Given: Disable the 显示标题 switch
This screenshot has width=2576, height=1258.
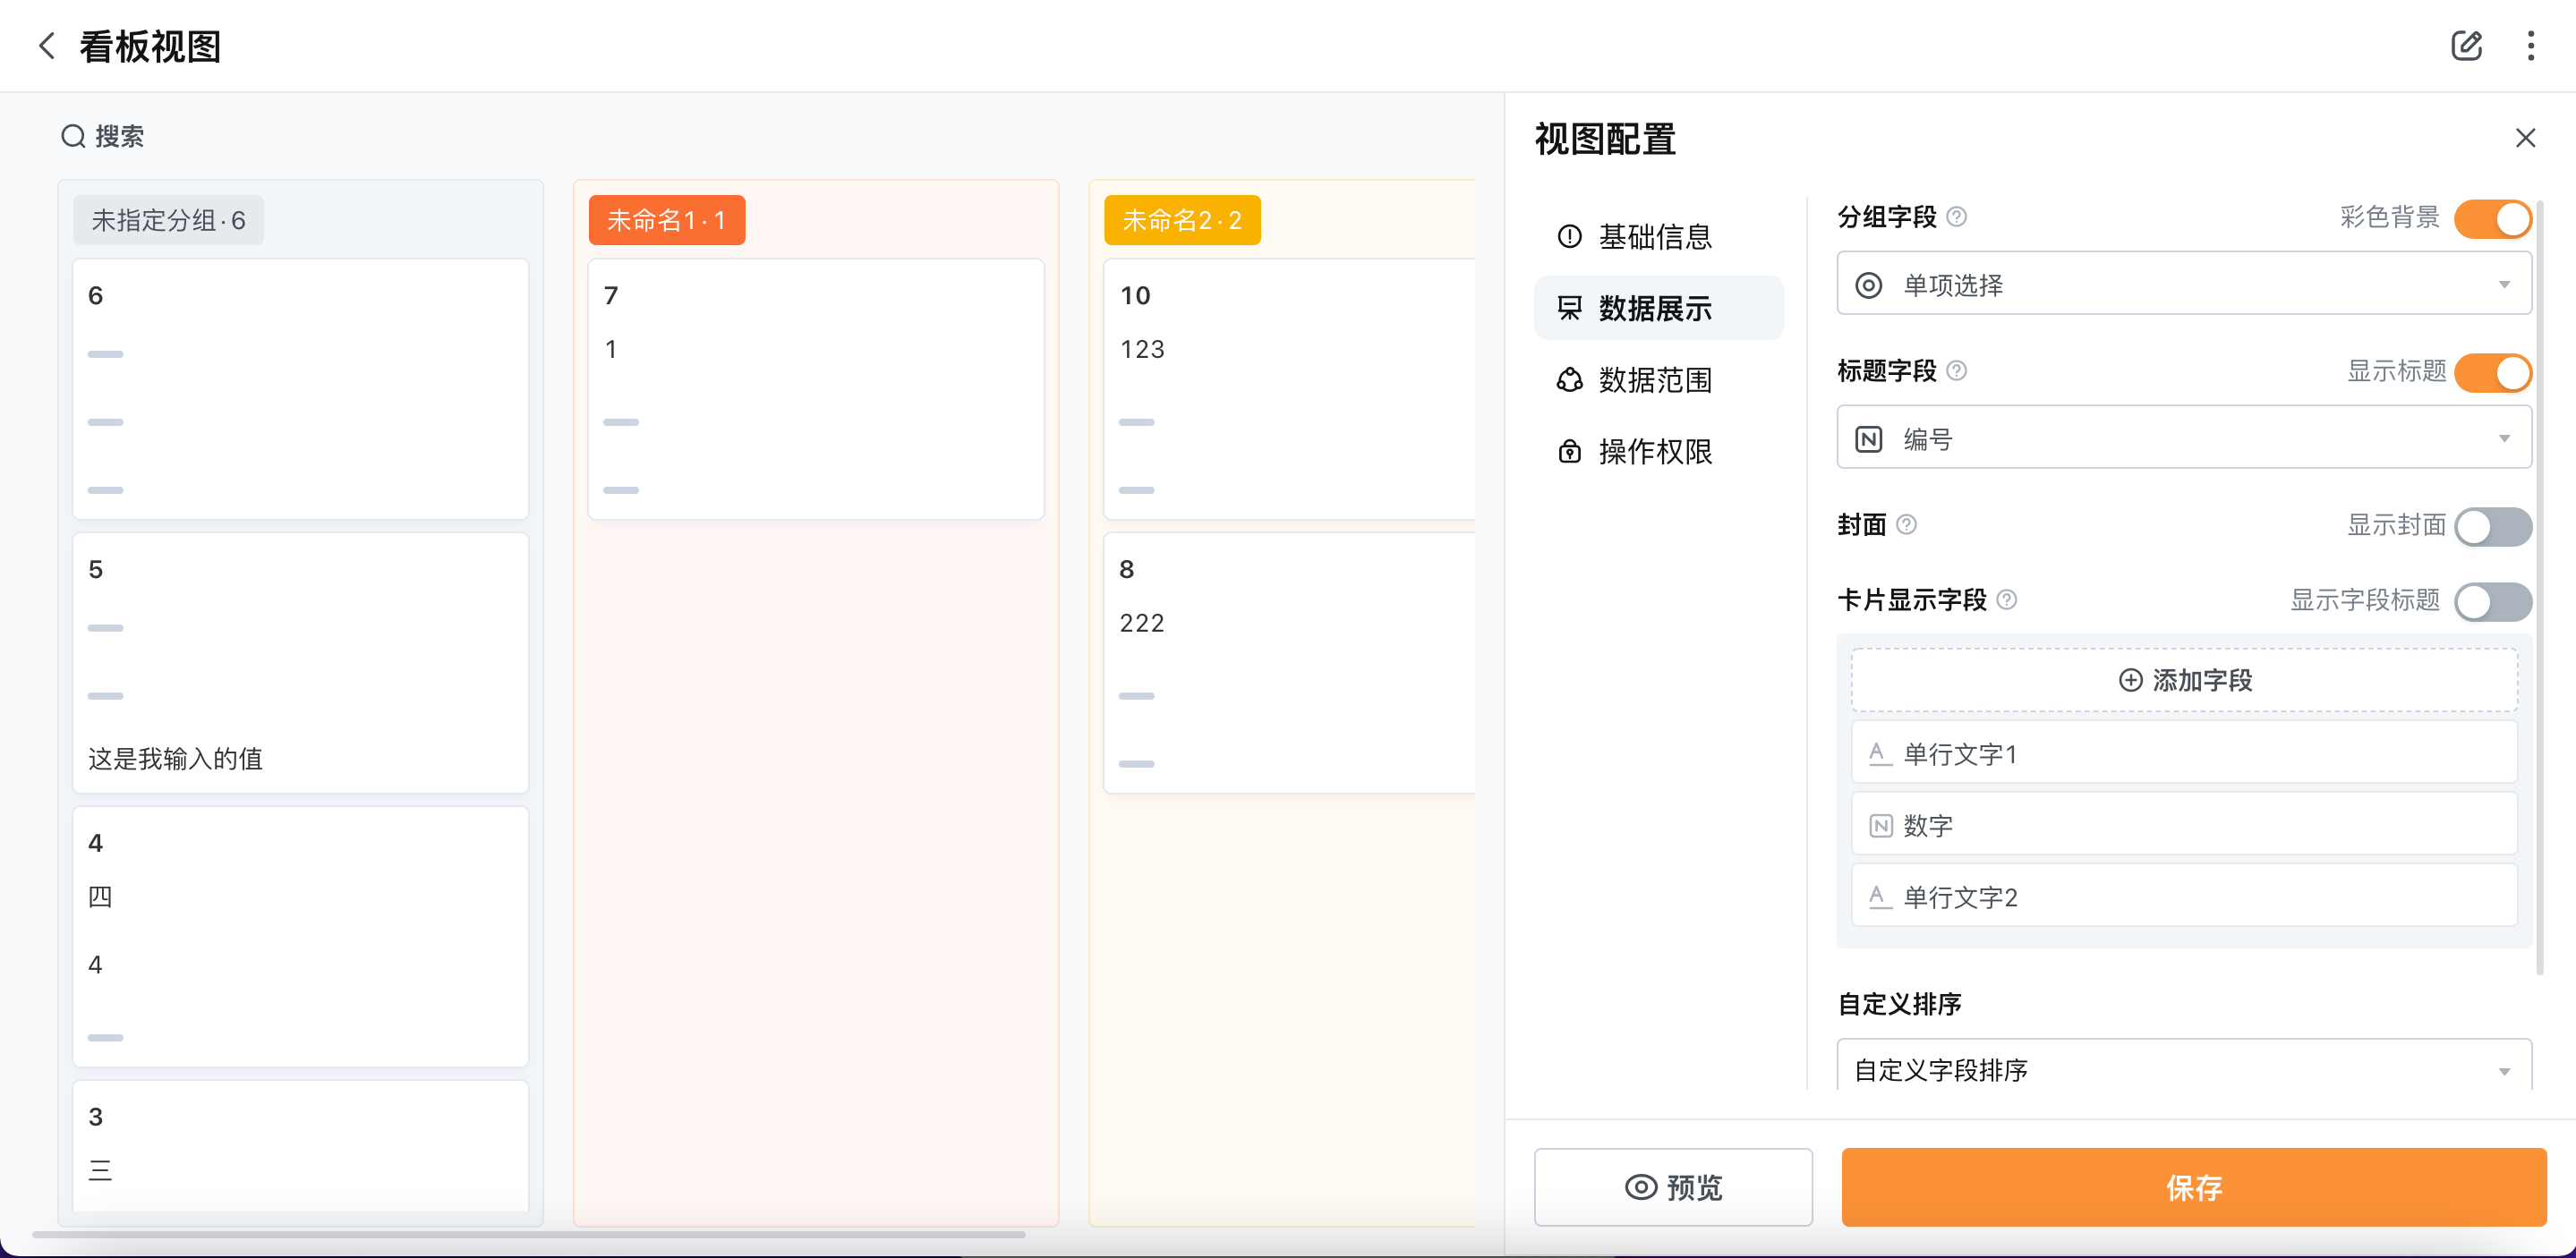Looking at the screenshot, I should point(2492,373).
